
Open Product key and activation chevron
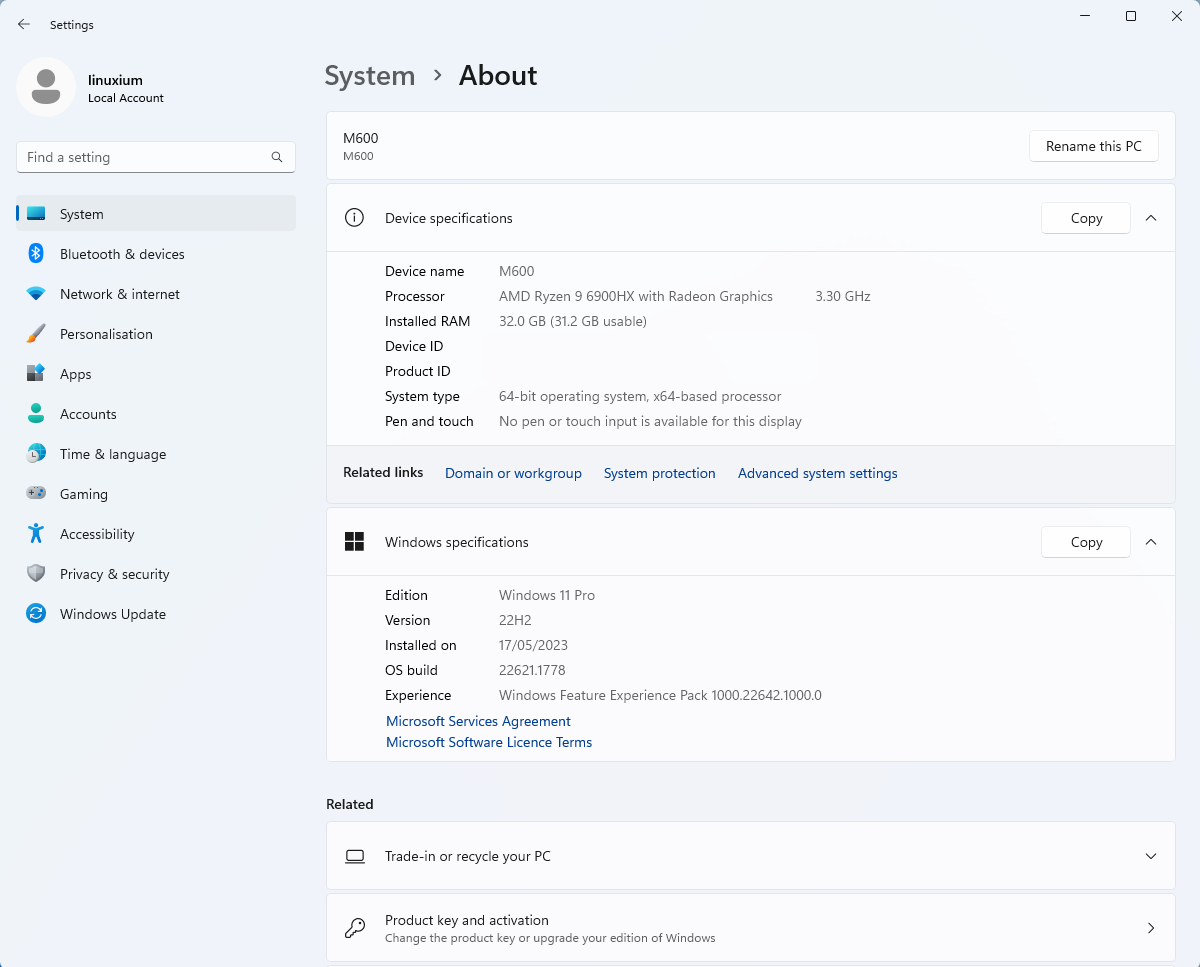(1151, 928)
